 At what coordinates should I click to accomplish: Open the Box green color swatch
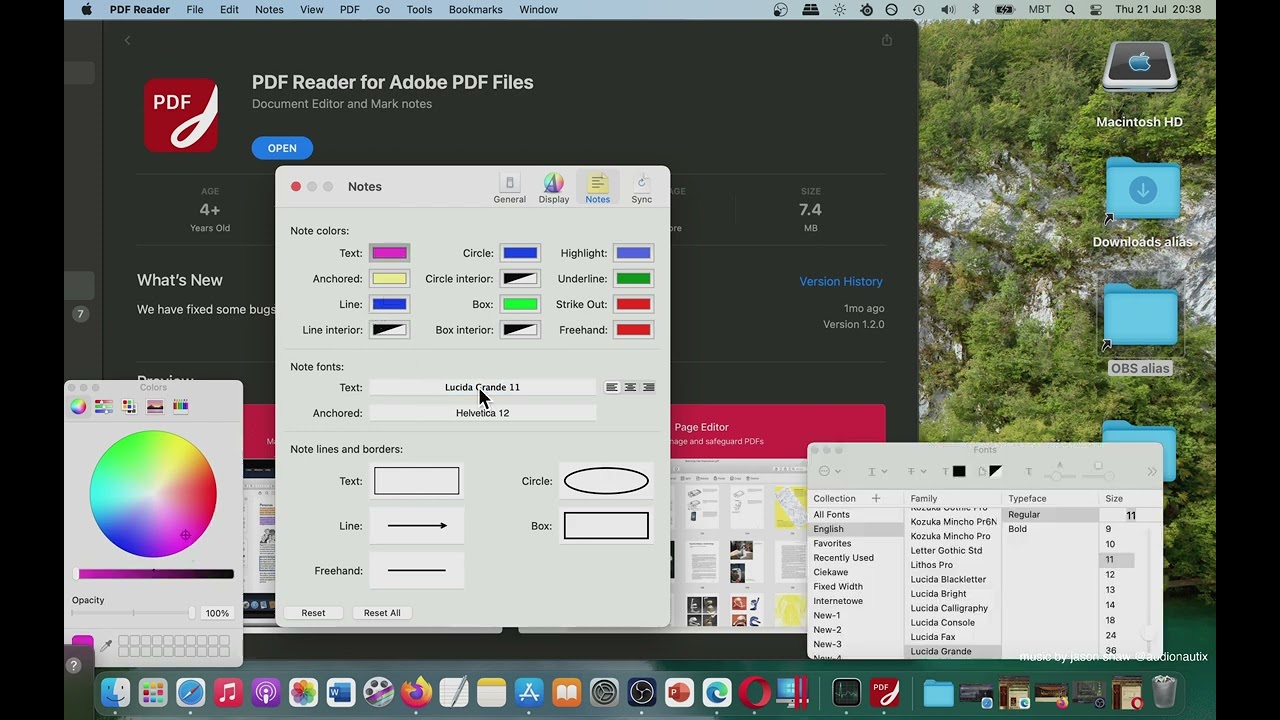(x=520, y=304)
